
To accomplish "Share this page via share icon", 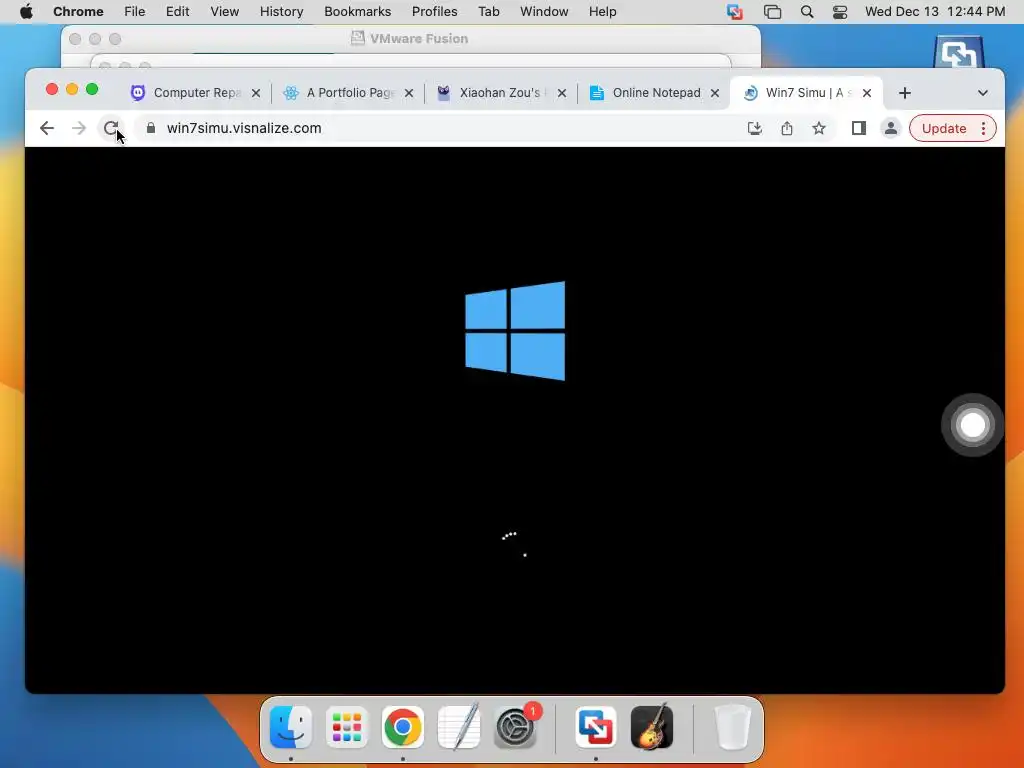I will point(787,128).
